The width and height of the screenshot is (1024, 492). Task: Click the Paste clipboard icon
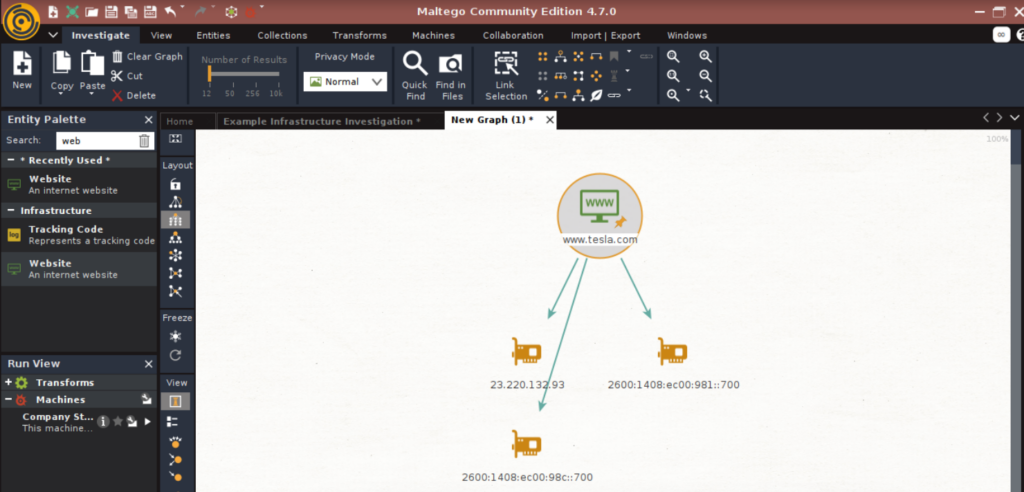coord(93,63)
